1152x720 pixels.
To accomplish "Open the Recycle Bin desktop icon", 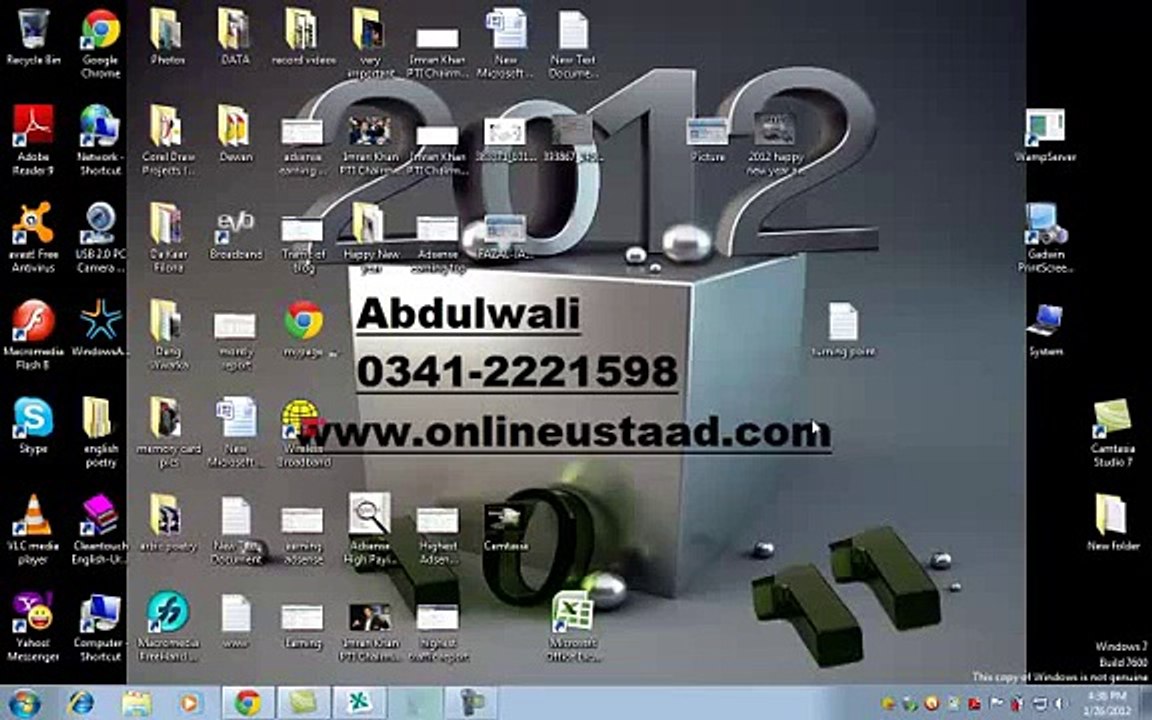I will click(x=33, y=37).
